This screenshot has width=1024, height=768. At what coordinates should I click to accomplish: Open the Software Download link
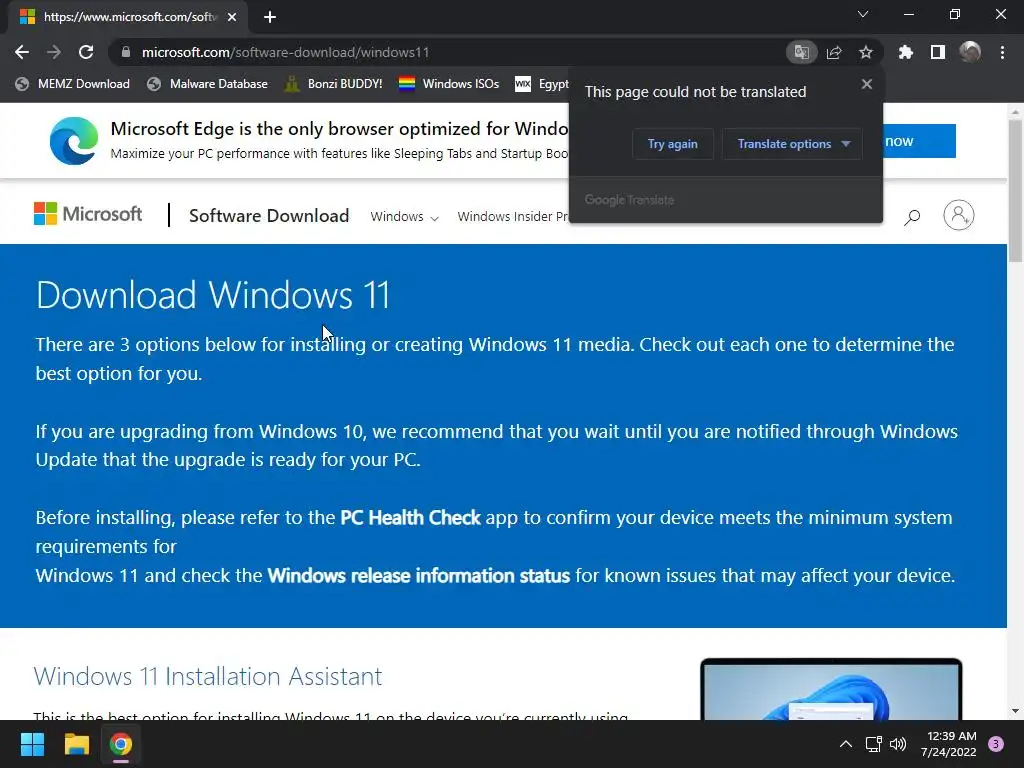coord(269,216)
